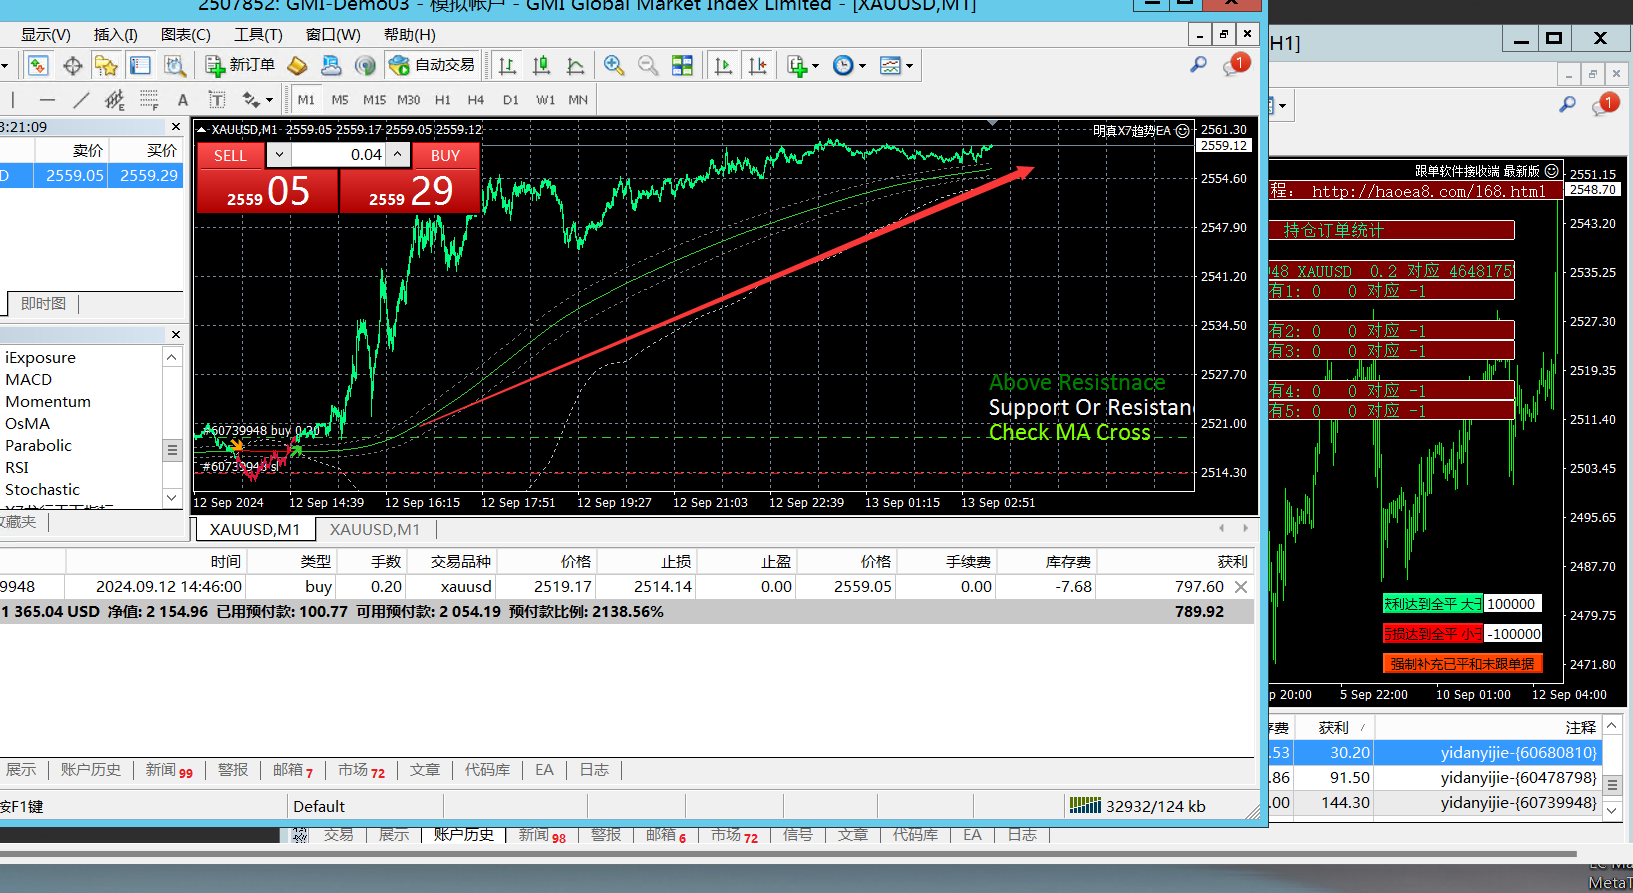
Task: Click the signals radar icon
Action: click(365, 66)
